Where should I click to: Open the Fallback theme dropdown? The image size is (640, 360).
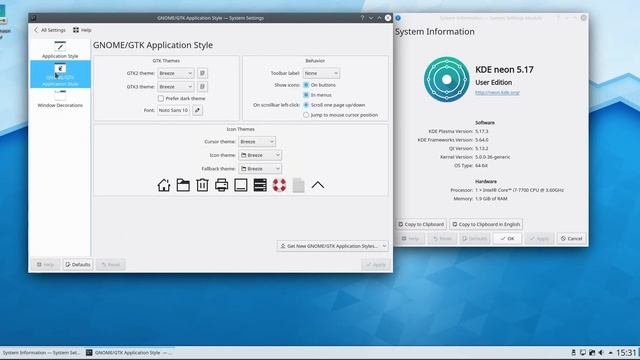[x=260, y=169]
